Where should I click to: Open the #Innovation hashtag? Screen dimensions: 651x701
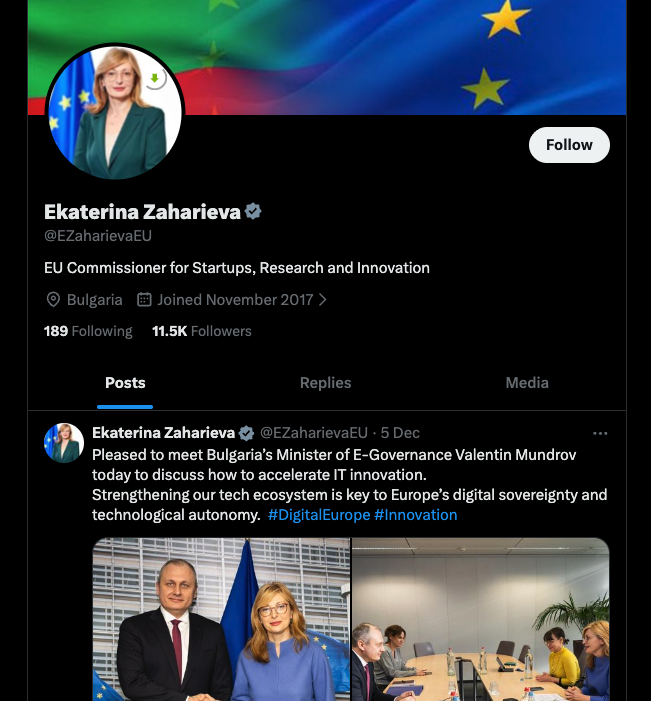click(416, 515)
